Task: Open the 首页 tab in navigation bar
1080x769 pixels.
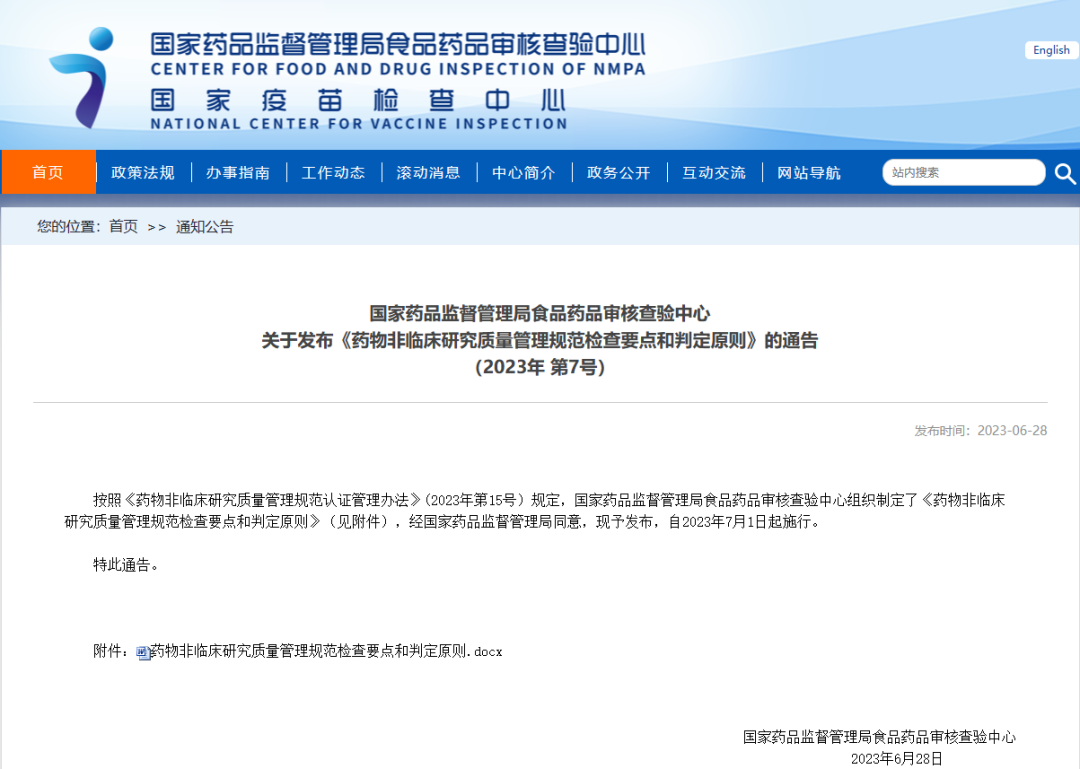Action: tap(48, 172)
